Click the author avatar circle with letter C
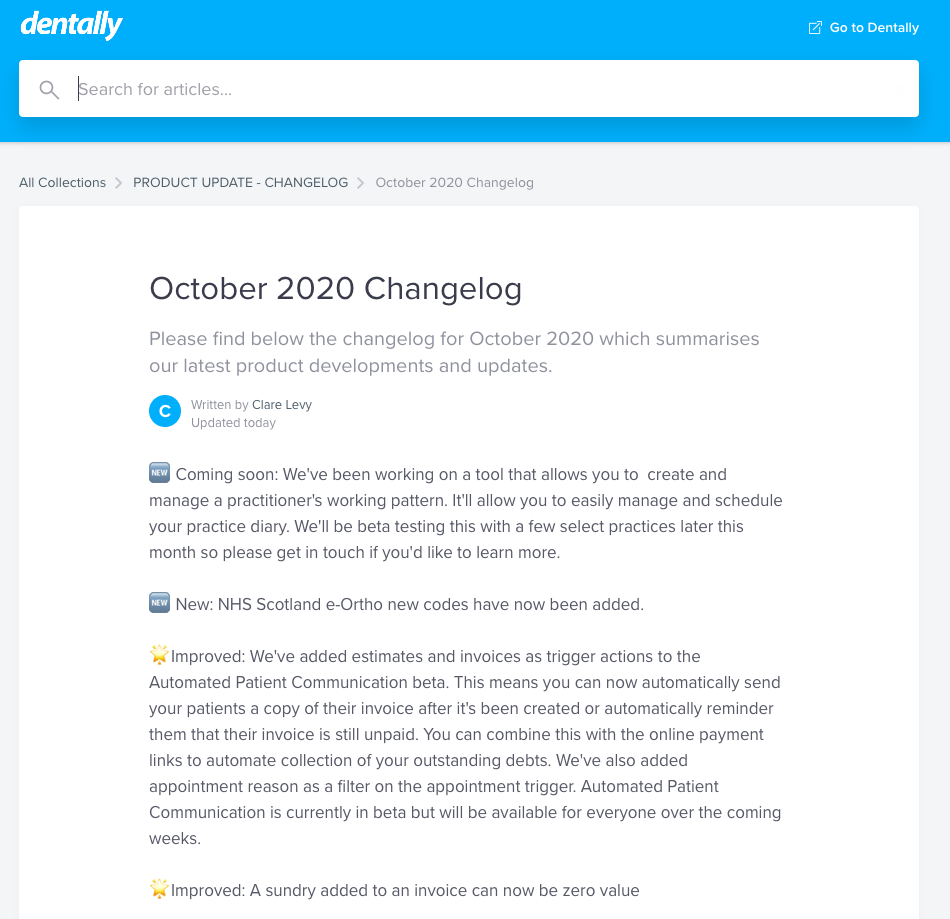Screen dimensions: 950x919 click(x=165, y=411)
